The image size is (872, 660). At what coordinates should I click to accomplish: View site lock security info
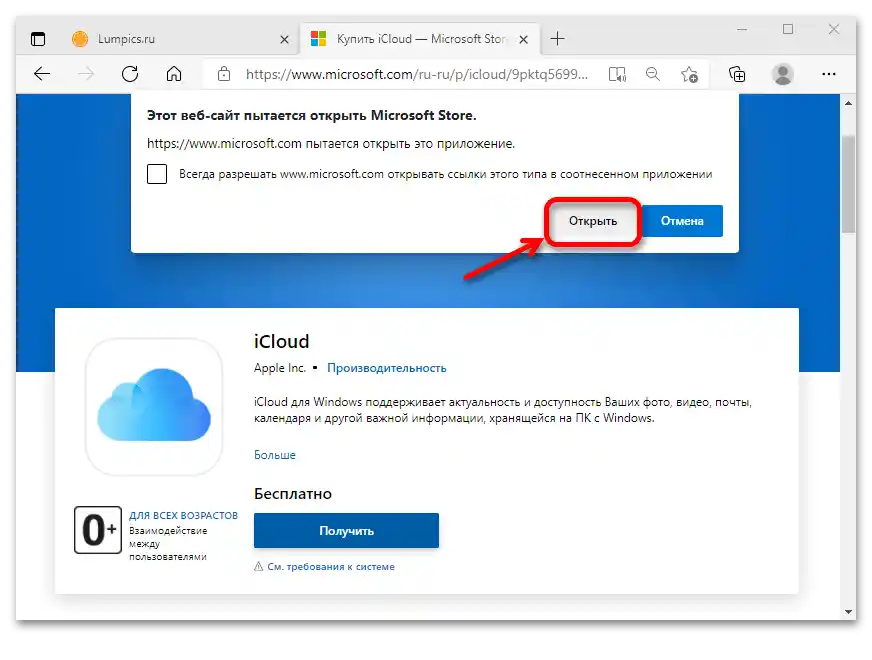point(224,74)
